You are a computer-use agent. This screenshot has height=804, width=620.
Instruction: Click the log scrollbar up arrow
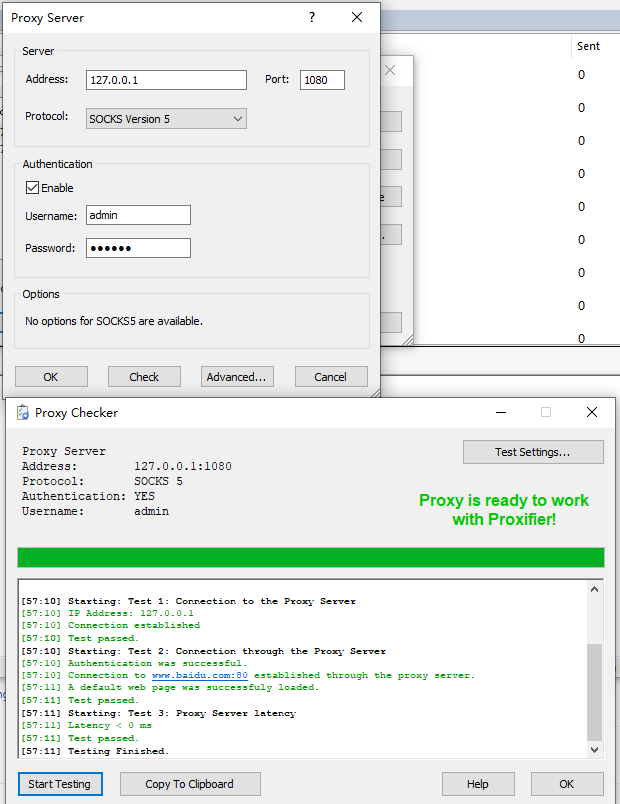[x=594, y=589]
